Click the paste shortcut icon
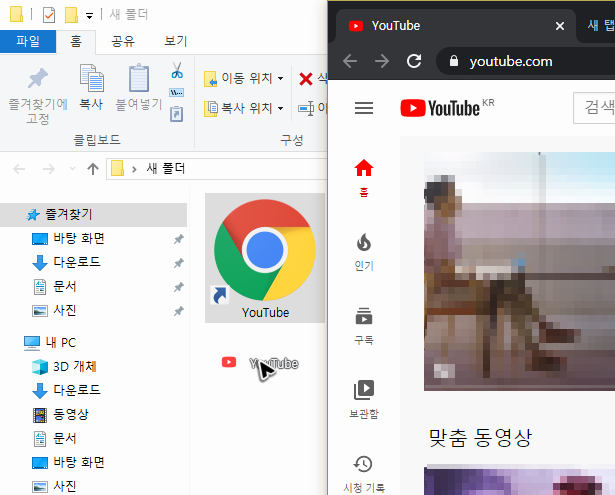This screenshot has width=615, height=495. [x=176, y=114]
